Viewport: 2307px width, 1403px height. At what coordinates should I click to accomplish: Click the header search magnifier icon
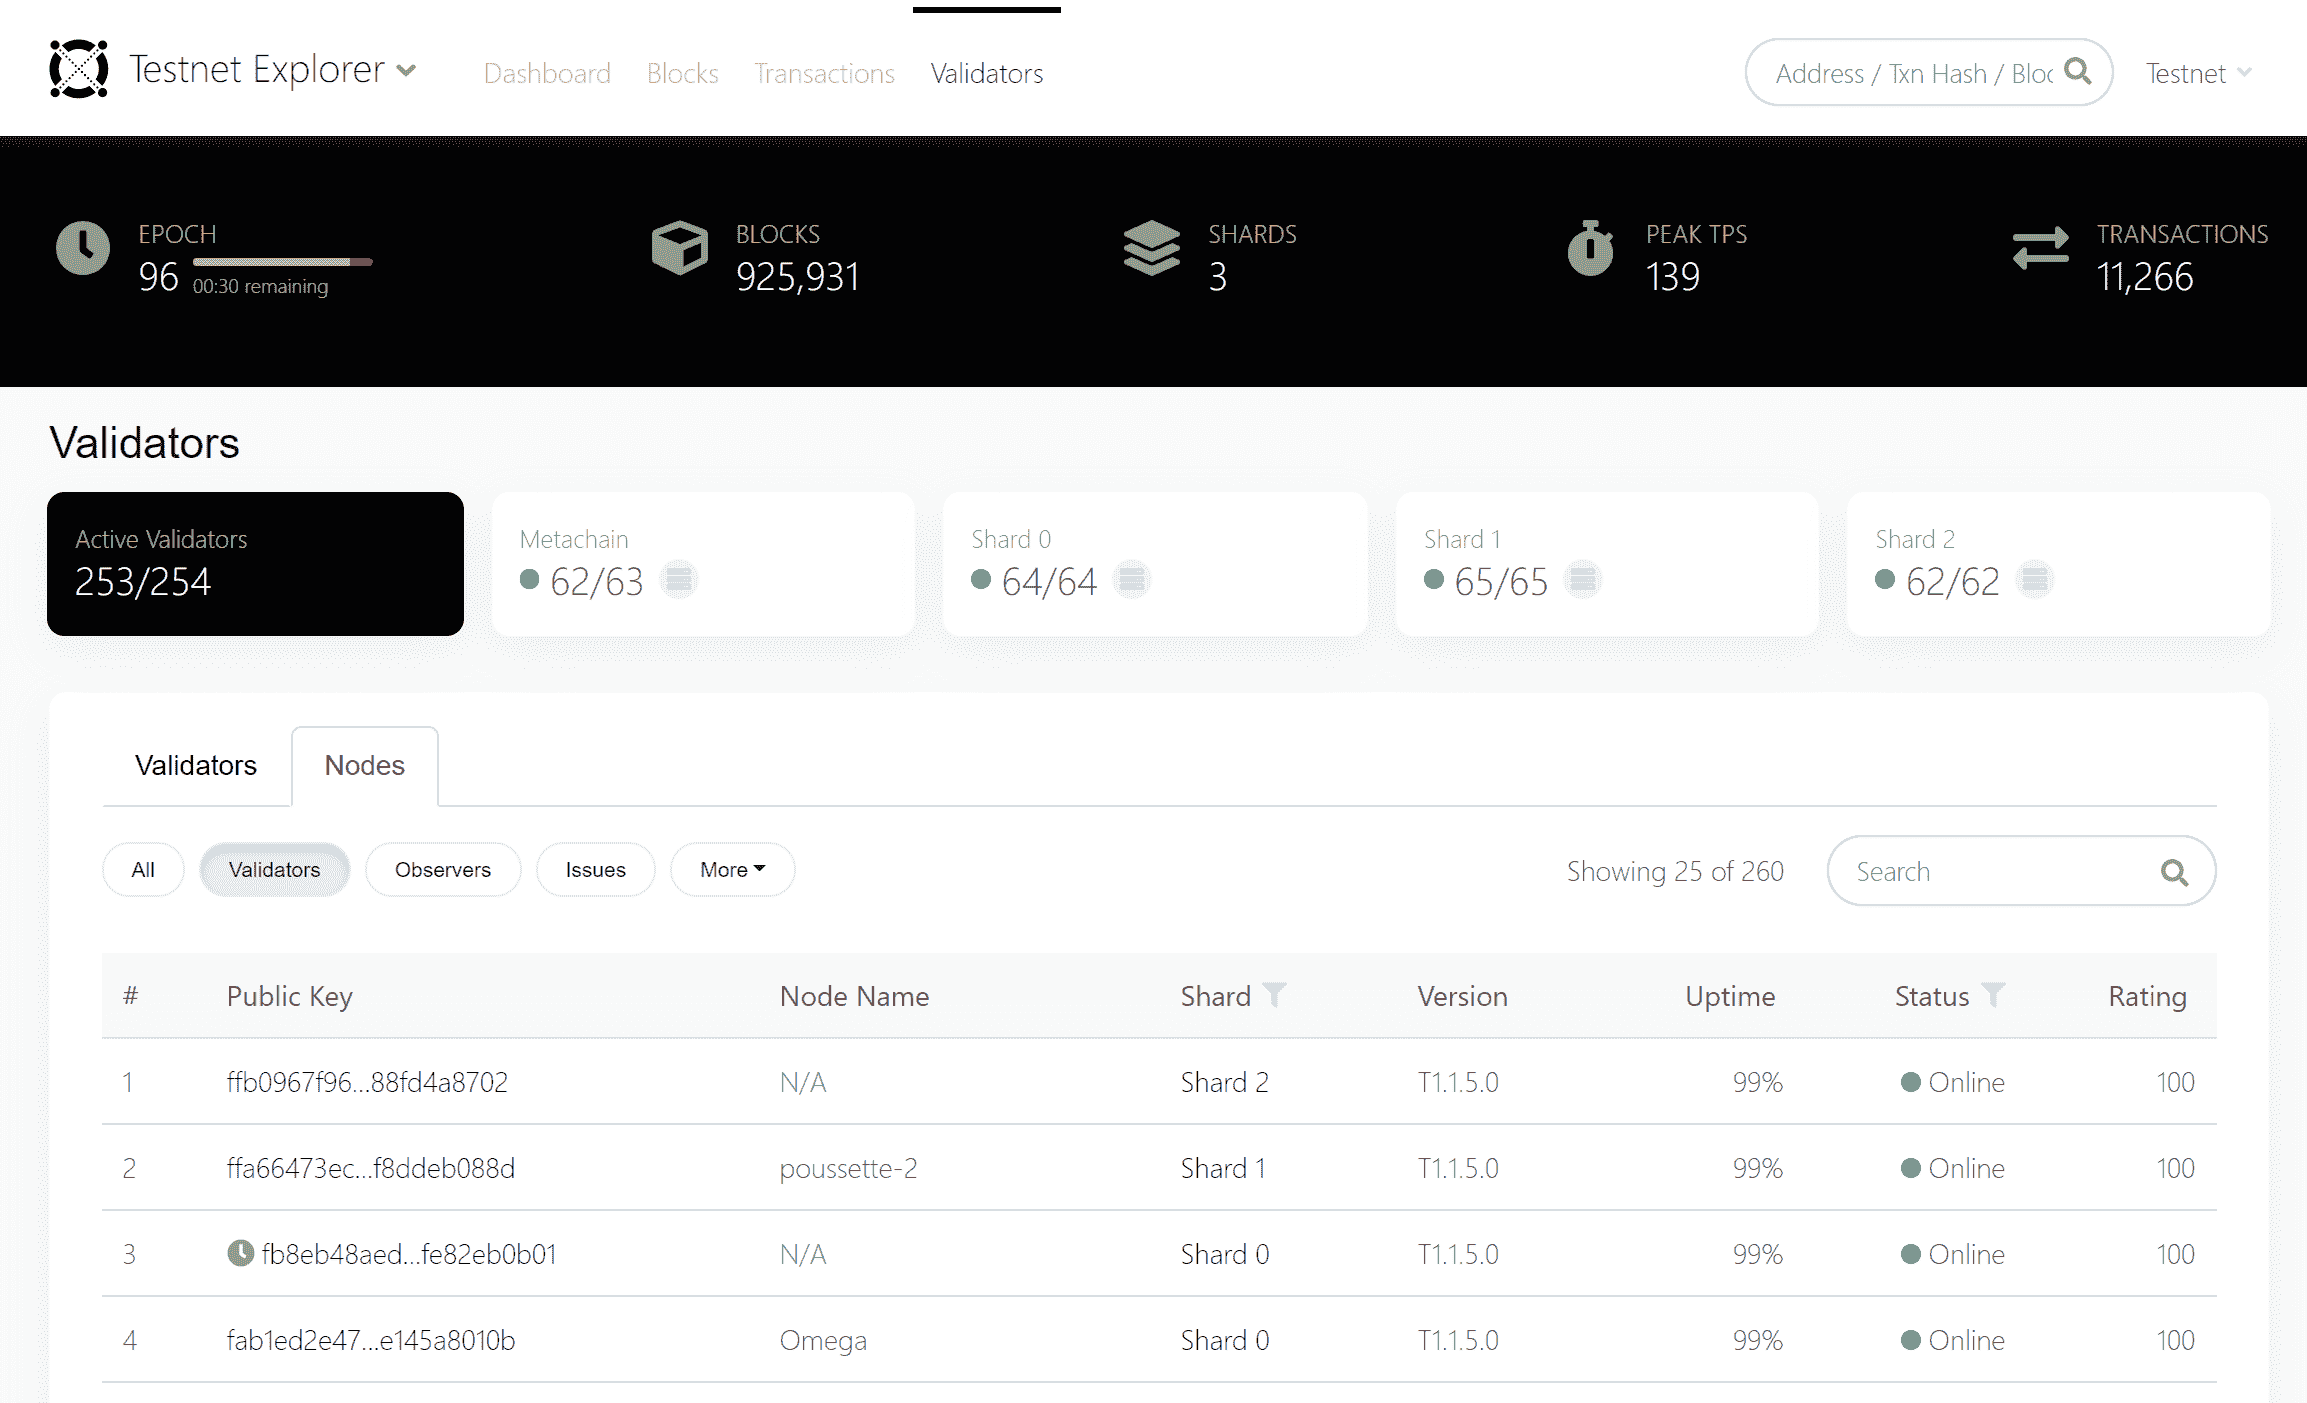2078,72
